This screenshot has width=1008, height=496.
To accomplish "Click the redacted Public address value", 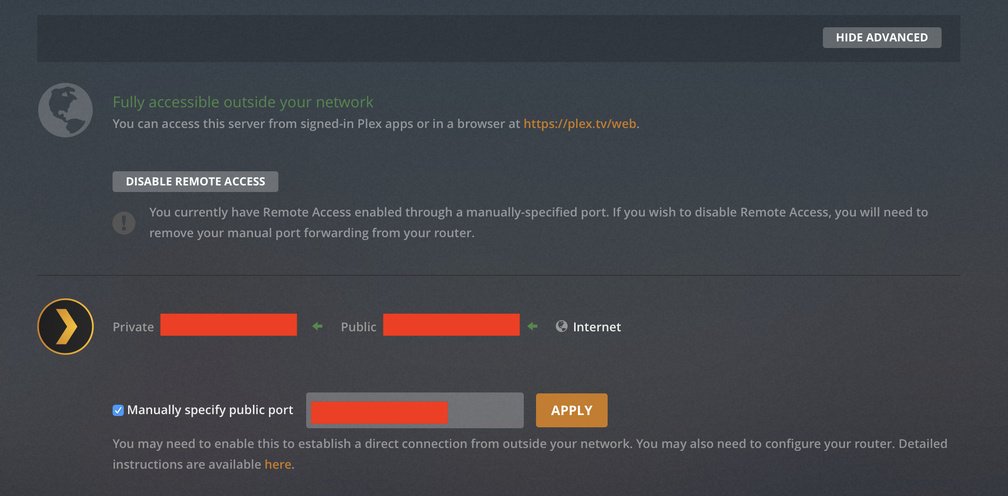I will point(451,325).
